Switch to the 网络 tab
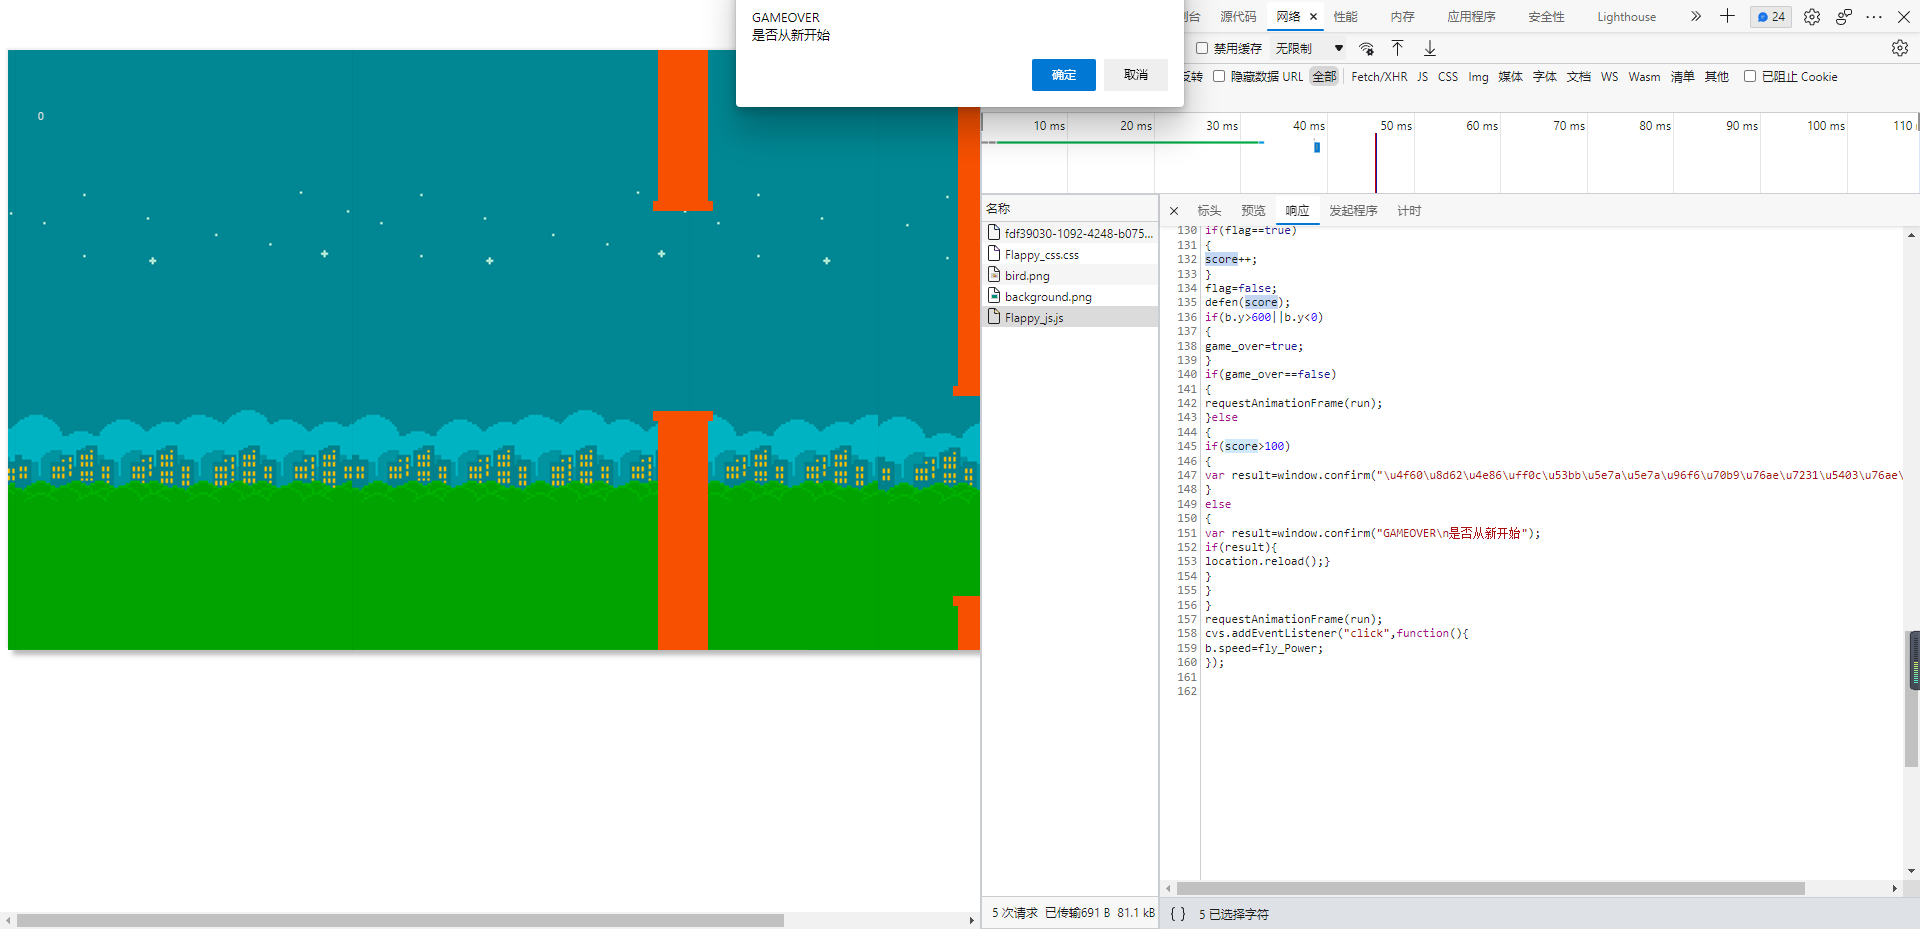The image size is (1920, 929). coord(1288,17)
